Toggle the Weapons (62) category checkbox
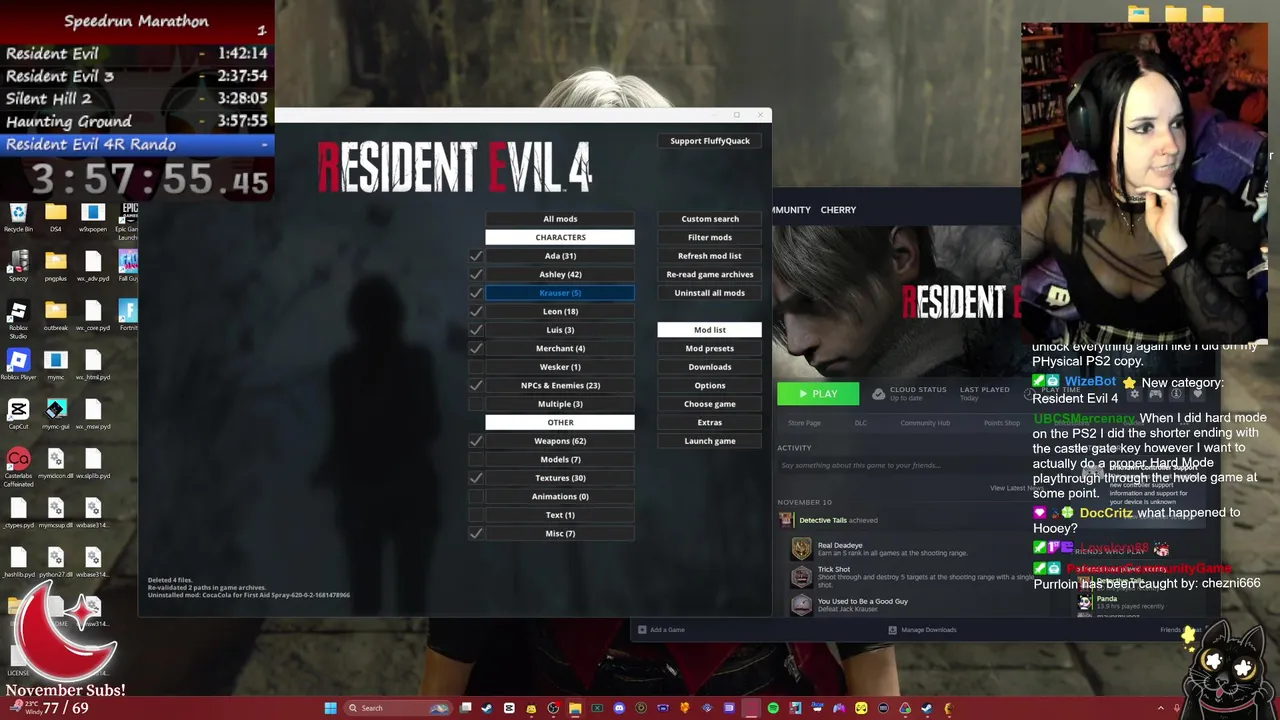The height and width of the screenshot is (720, 1280). coord(476,441)
